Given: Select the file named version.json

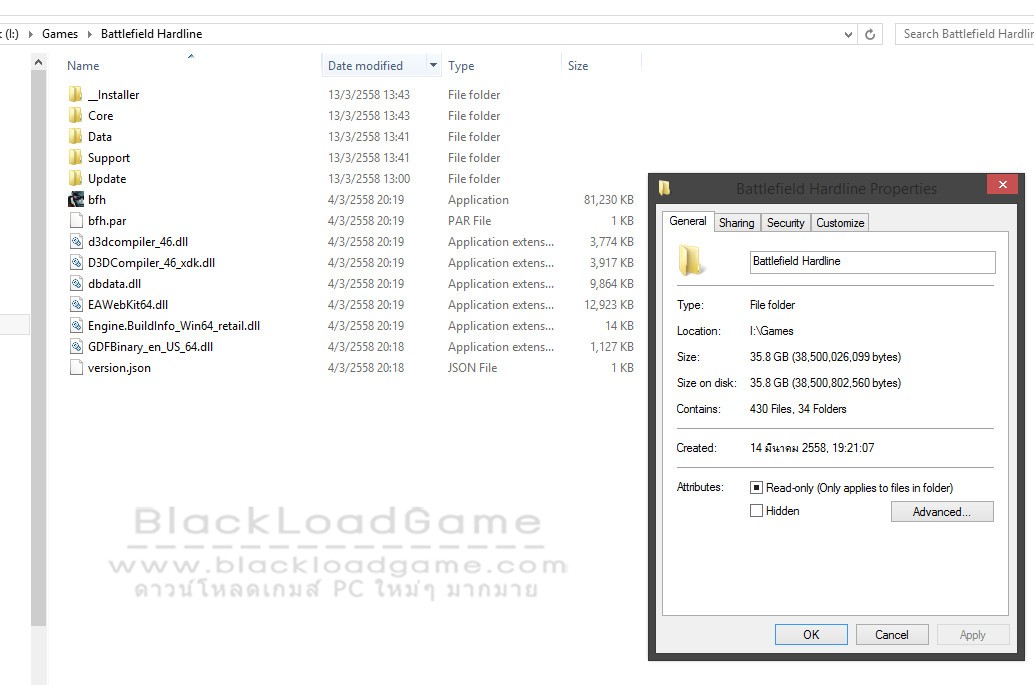Looking at the screenshot, I should (119, 368).
